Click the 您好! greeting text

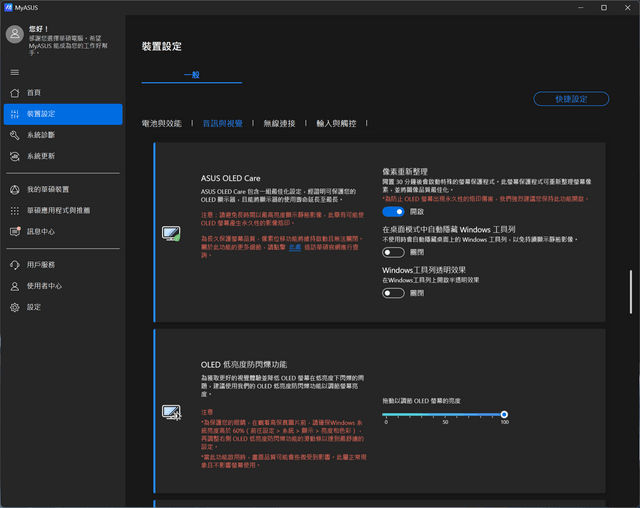pos(39,29)
